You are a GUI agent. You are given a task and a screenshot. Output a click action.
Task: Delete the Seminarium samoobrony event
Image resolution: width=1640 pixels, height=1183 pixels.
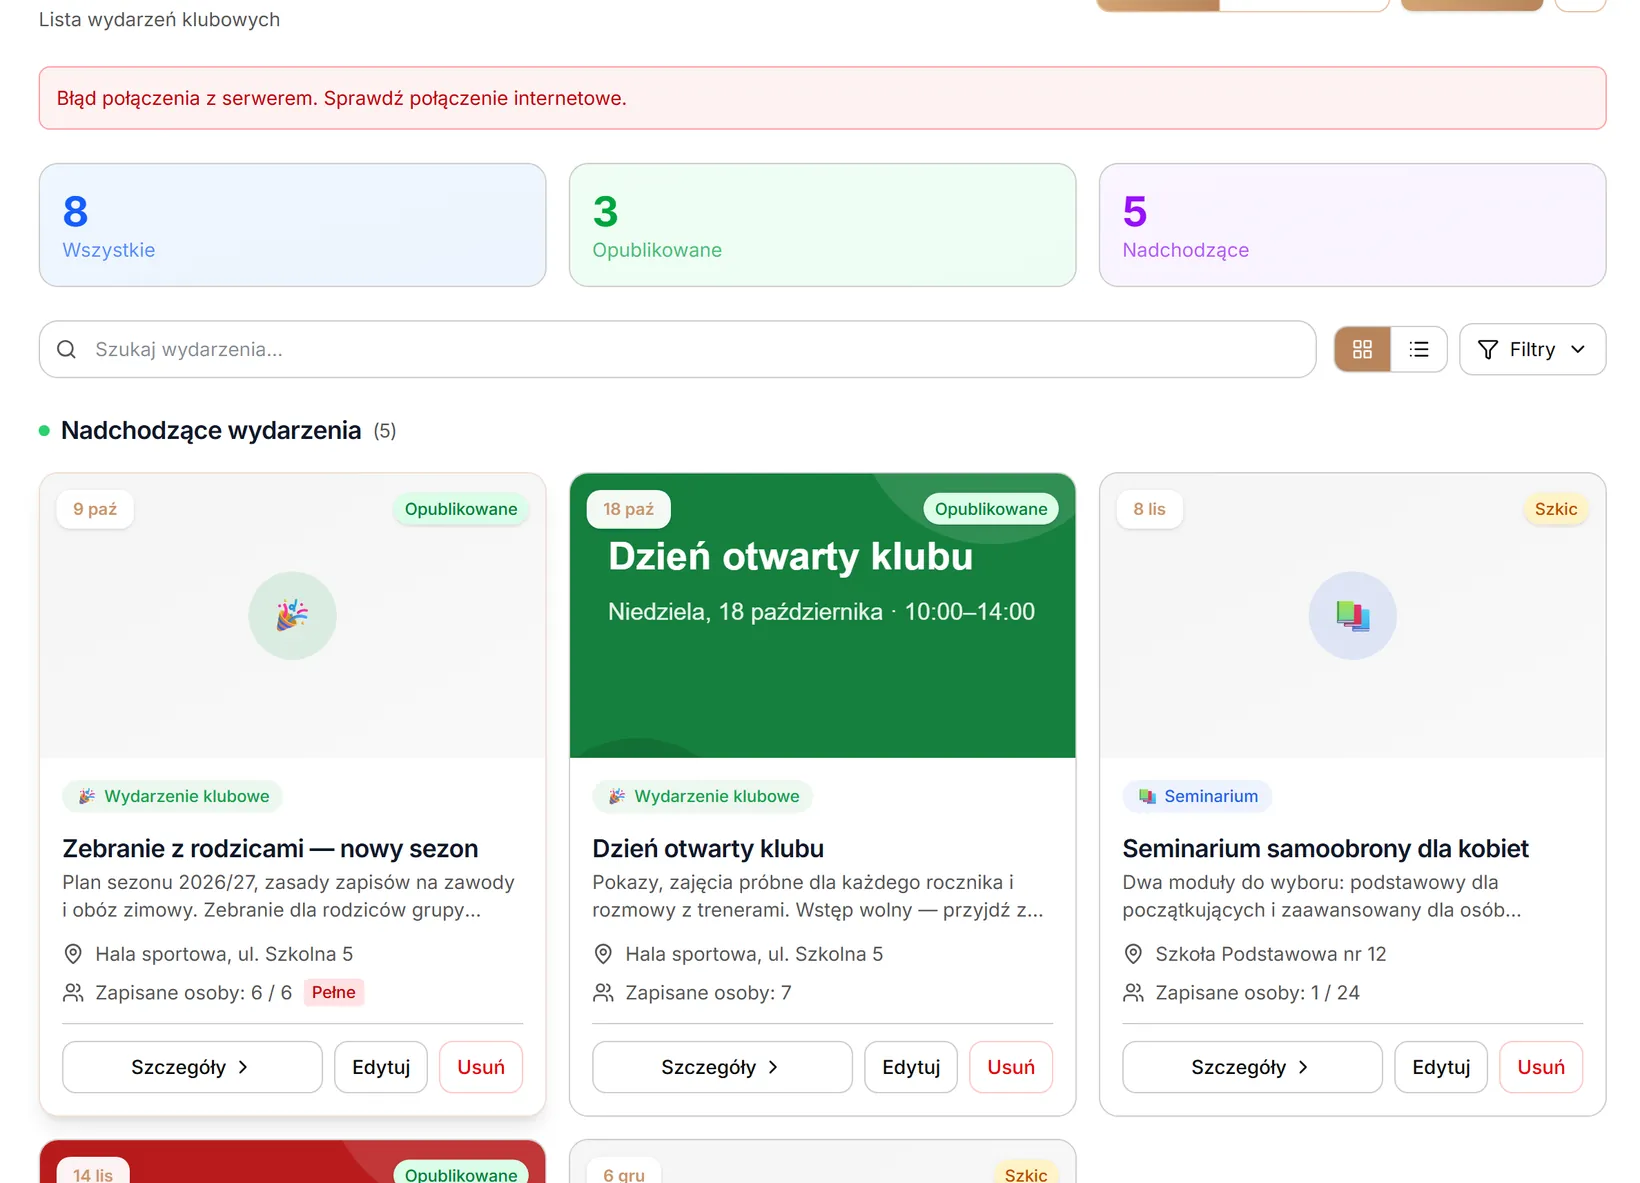coord(1541,1067)
